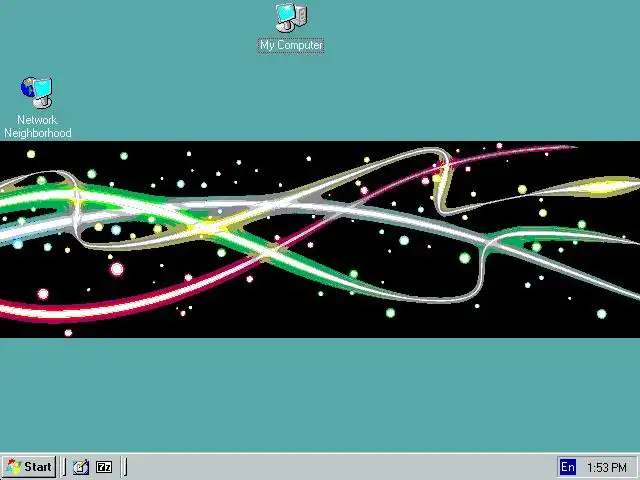Click the 1:53 PM taskbar clock
640x480 pixels.
tap(607, 467)
